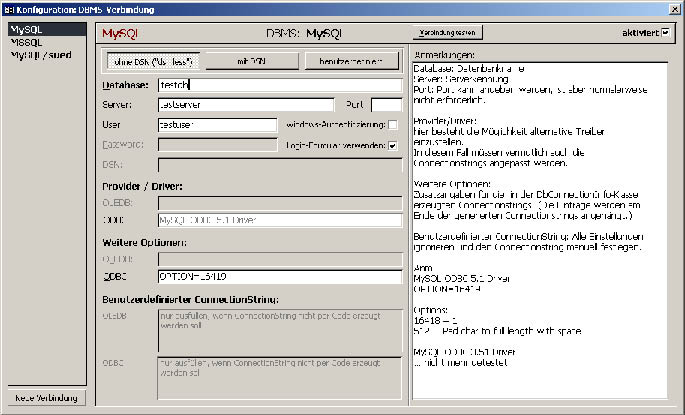Click into the Server input field
685x415 pixels.
pos(246,105)
